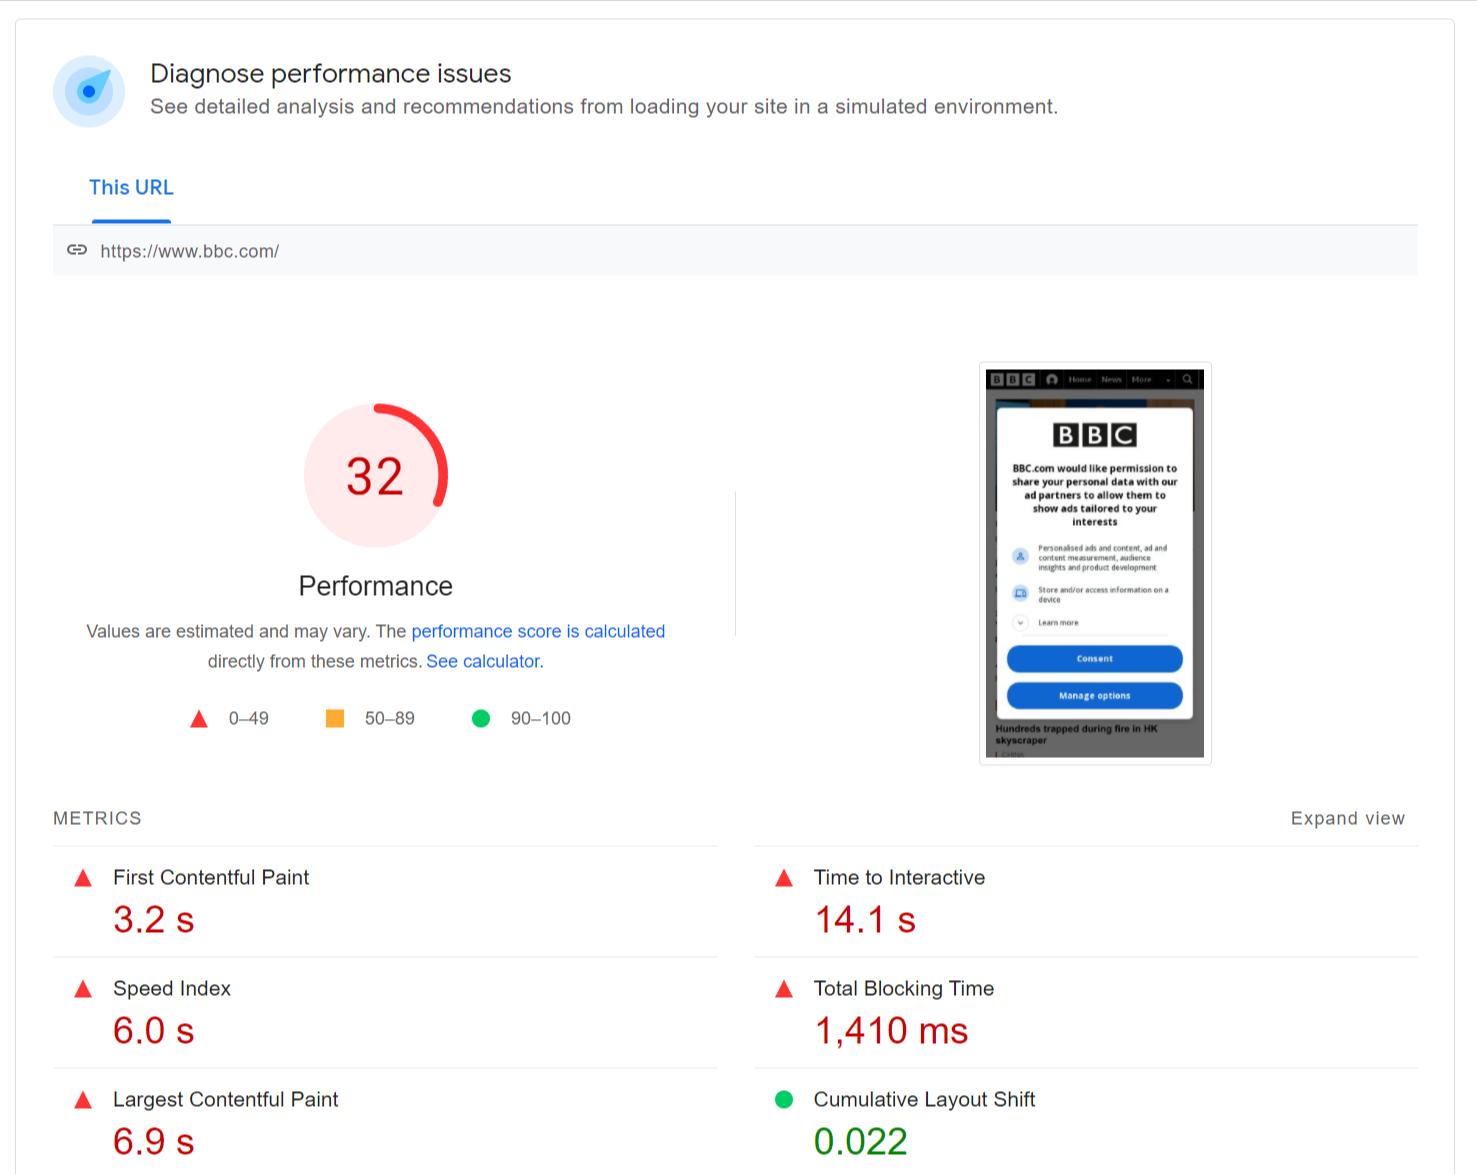
Task: Click the red triangle 0–49 legend icon
Action: coord(199,719)
